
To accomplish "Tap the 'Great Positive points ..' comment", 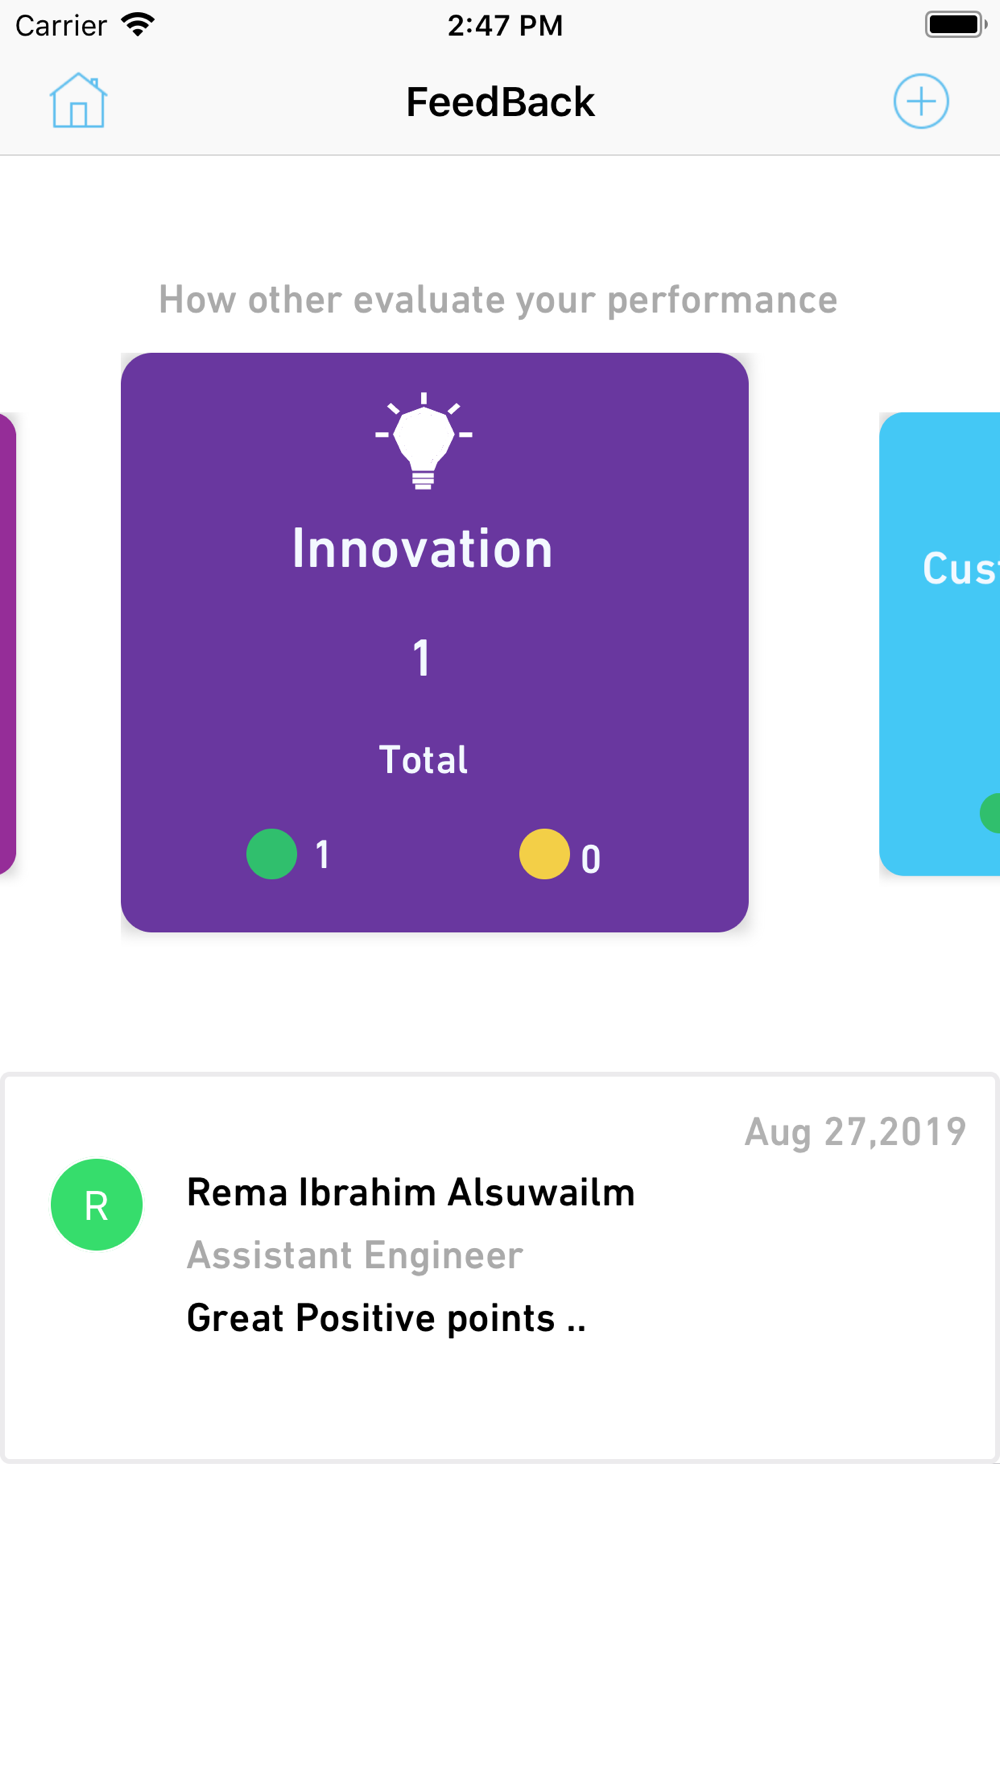I will (x=386, y=1319).
